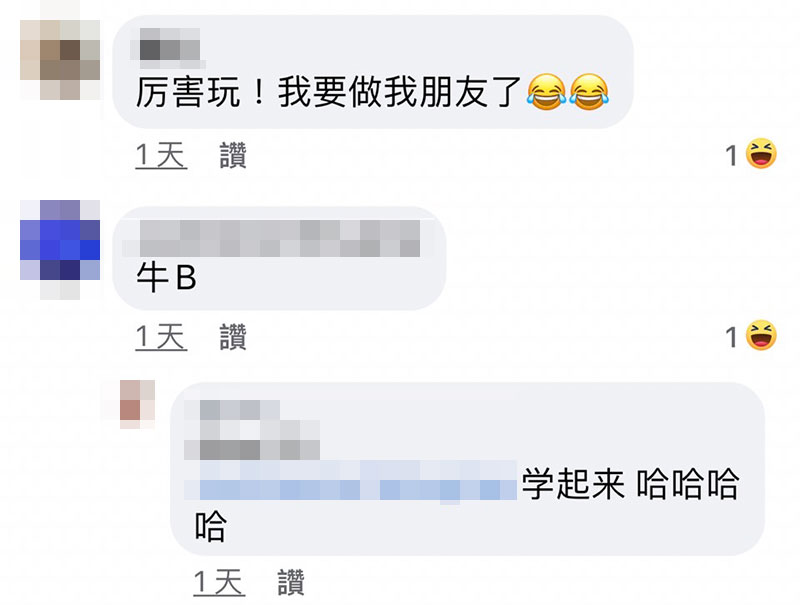Click the first crying-laughing emoji in comment
The width and height of the screenshot is (800, 605).
546,92
